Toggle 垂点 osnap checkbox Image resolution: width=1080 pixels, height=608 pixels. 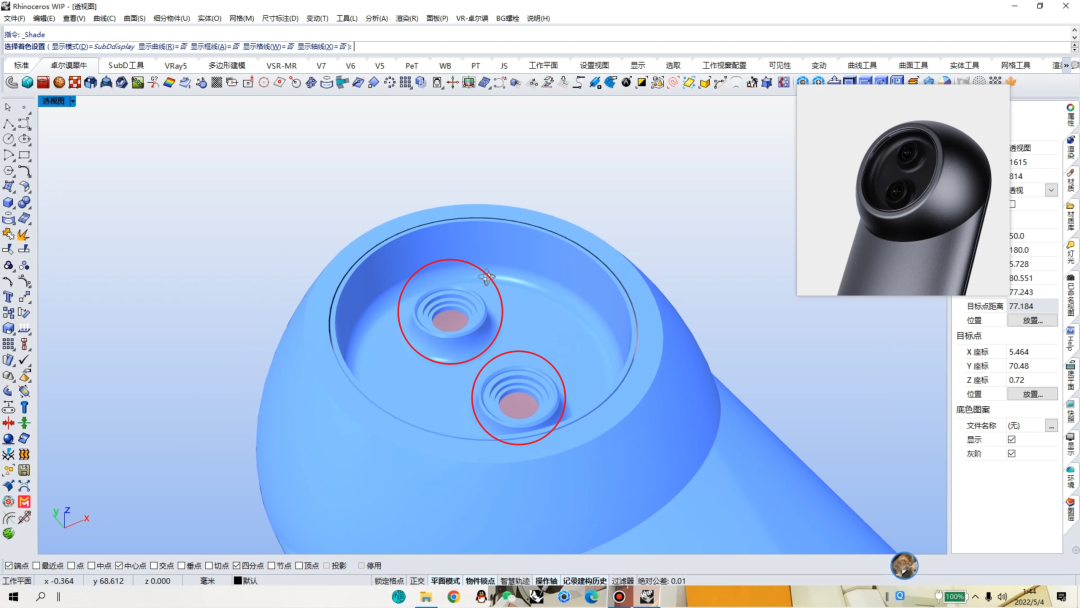click(x=181, y=565)
